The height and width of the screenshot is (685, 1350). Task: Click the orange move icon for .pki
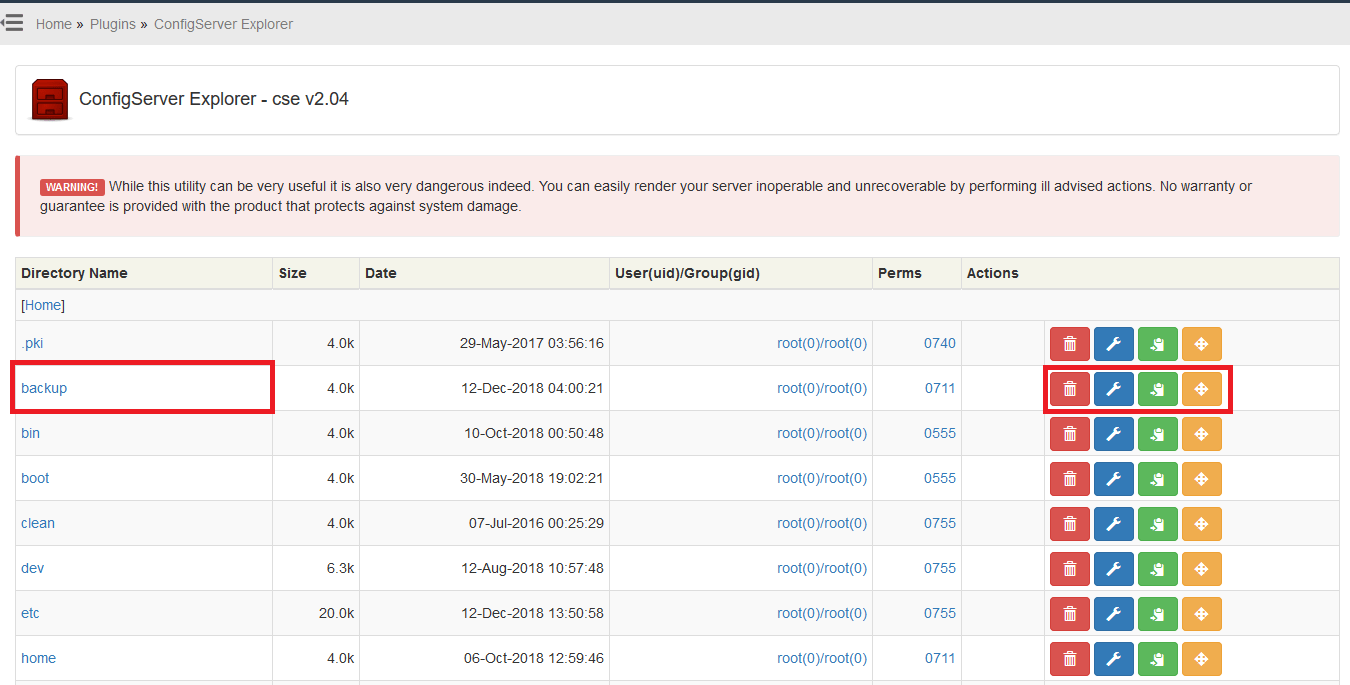click(1202, 344)
